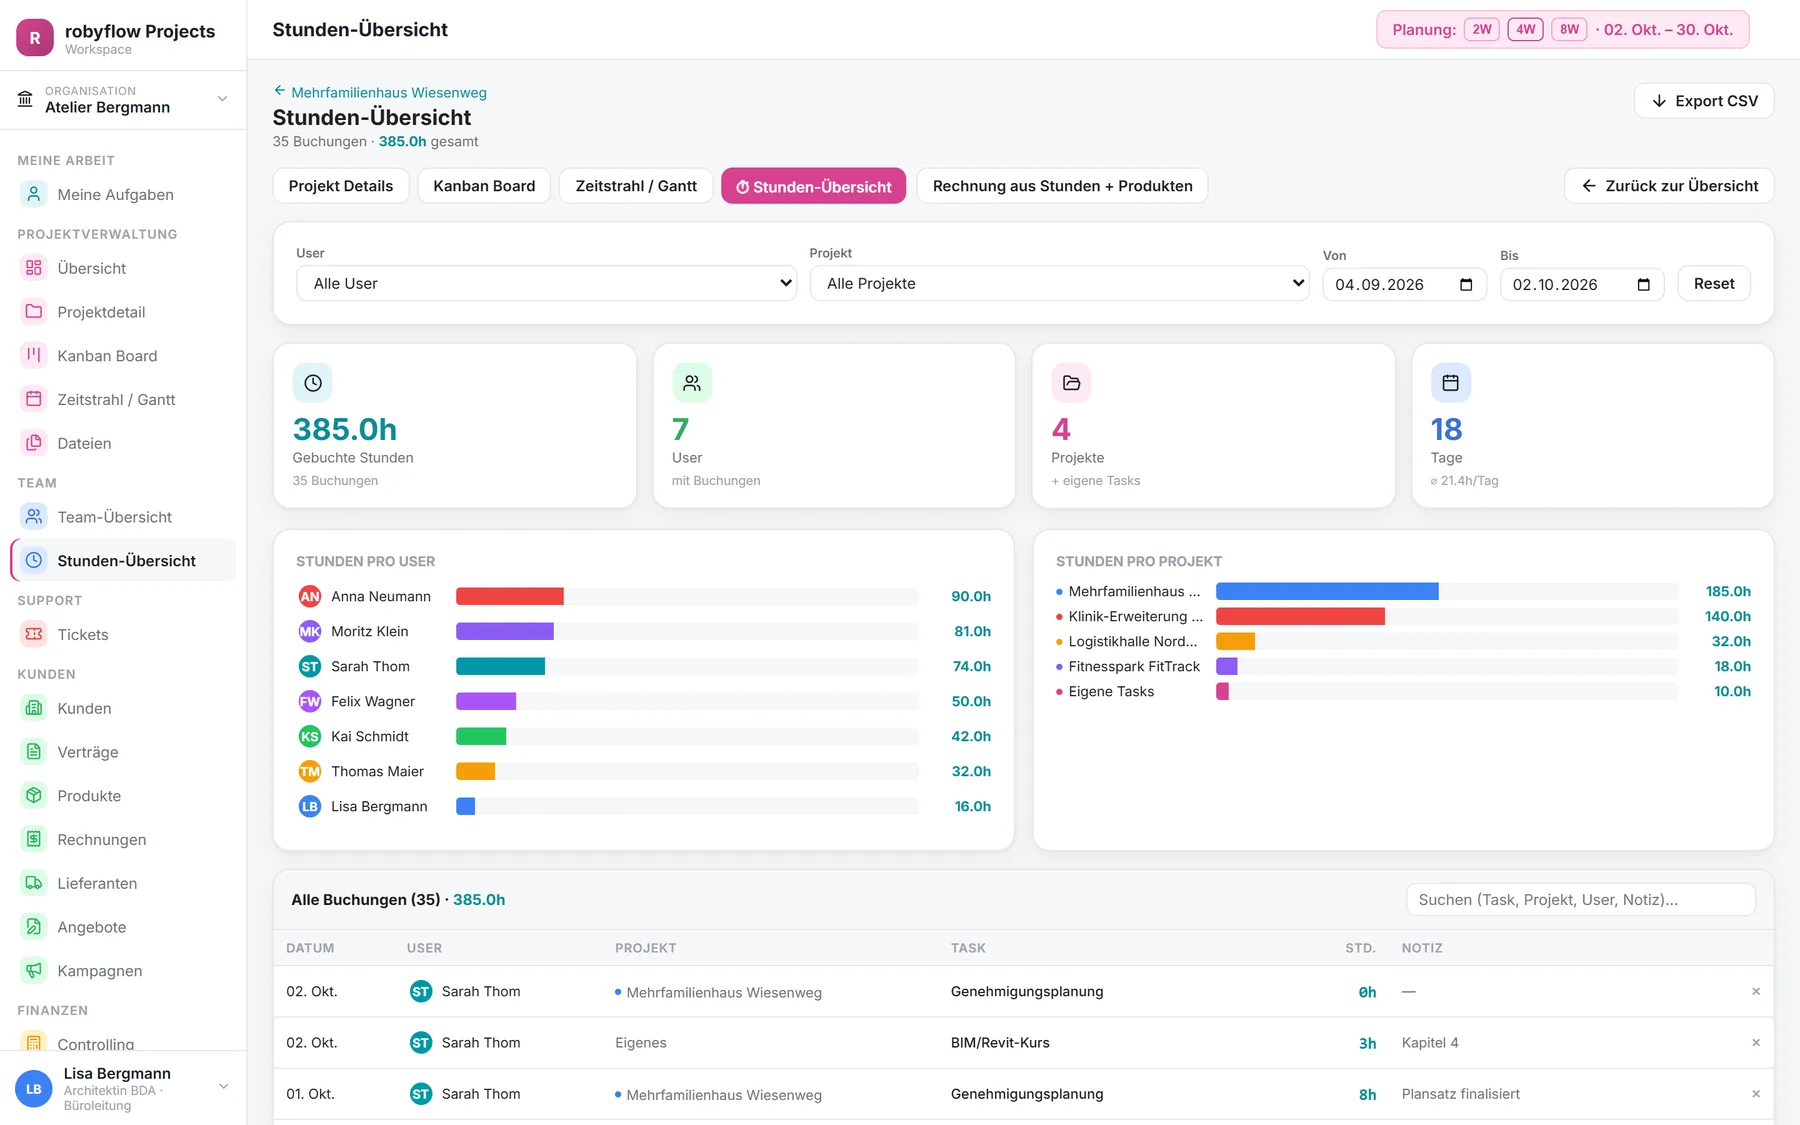Select the 8W planning range
The height and width of the screenshot is (1125, 1800).
(x=1569, y=29)
